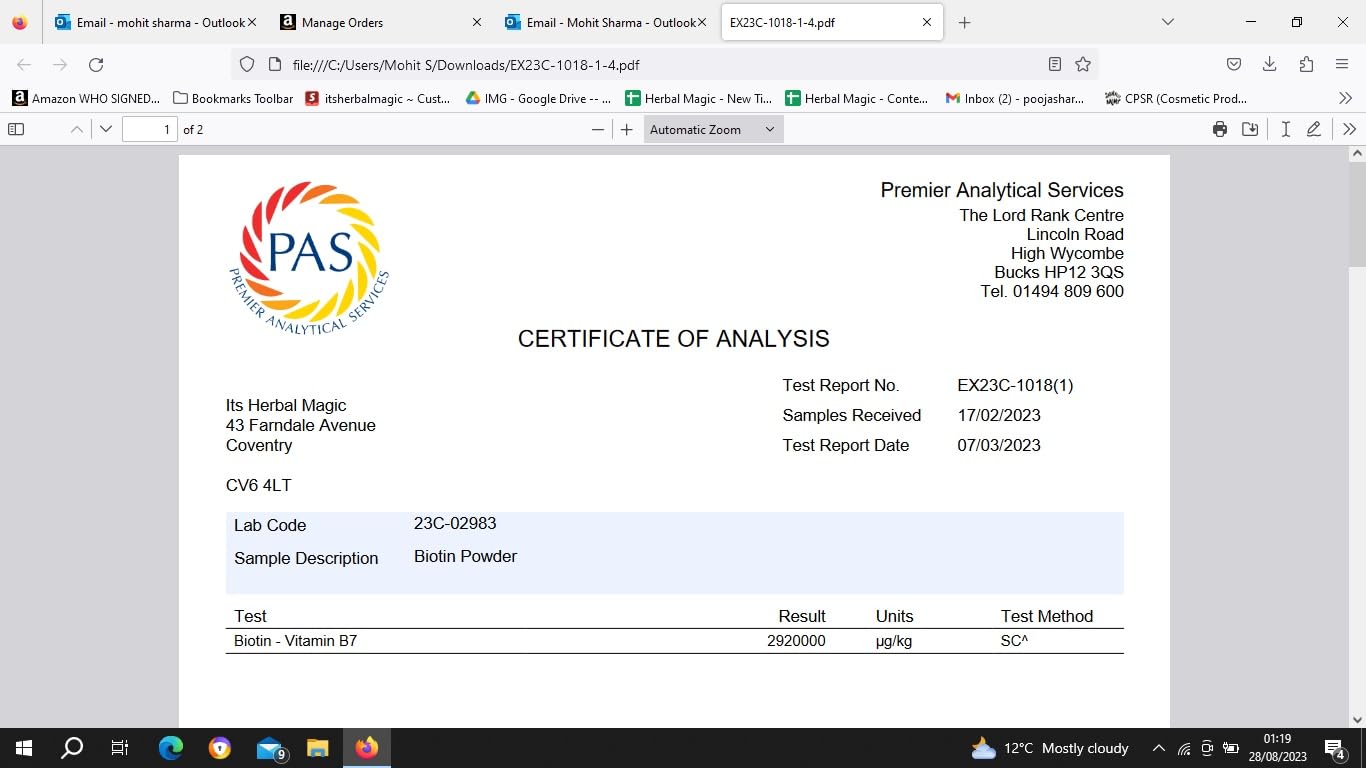Open the CPSR bookmark link
This screenshot has width=1366, height=768.
point(1175,98)
